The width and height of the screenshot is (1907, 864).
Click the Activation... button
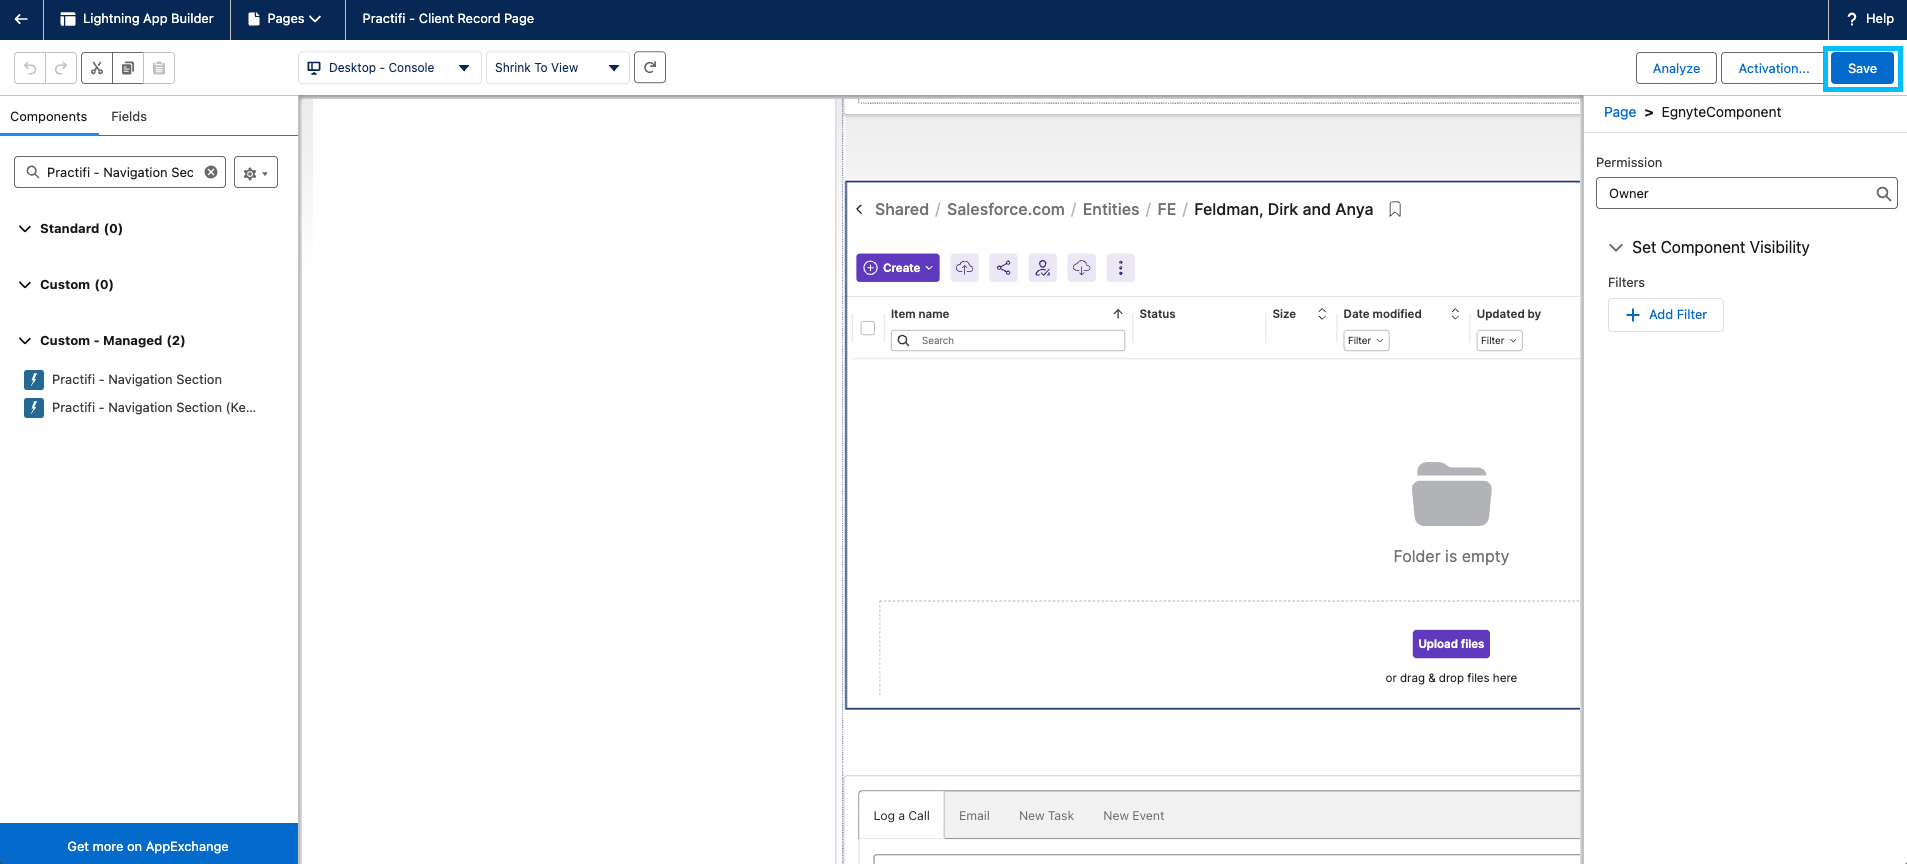coord(1773,68)
